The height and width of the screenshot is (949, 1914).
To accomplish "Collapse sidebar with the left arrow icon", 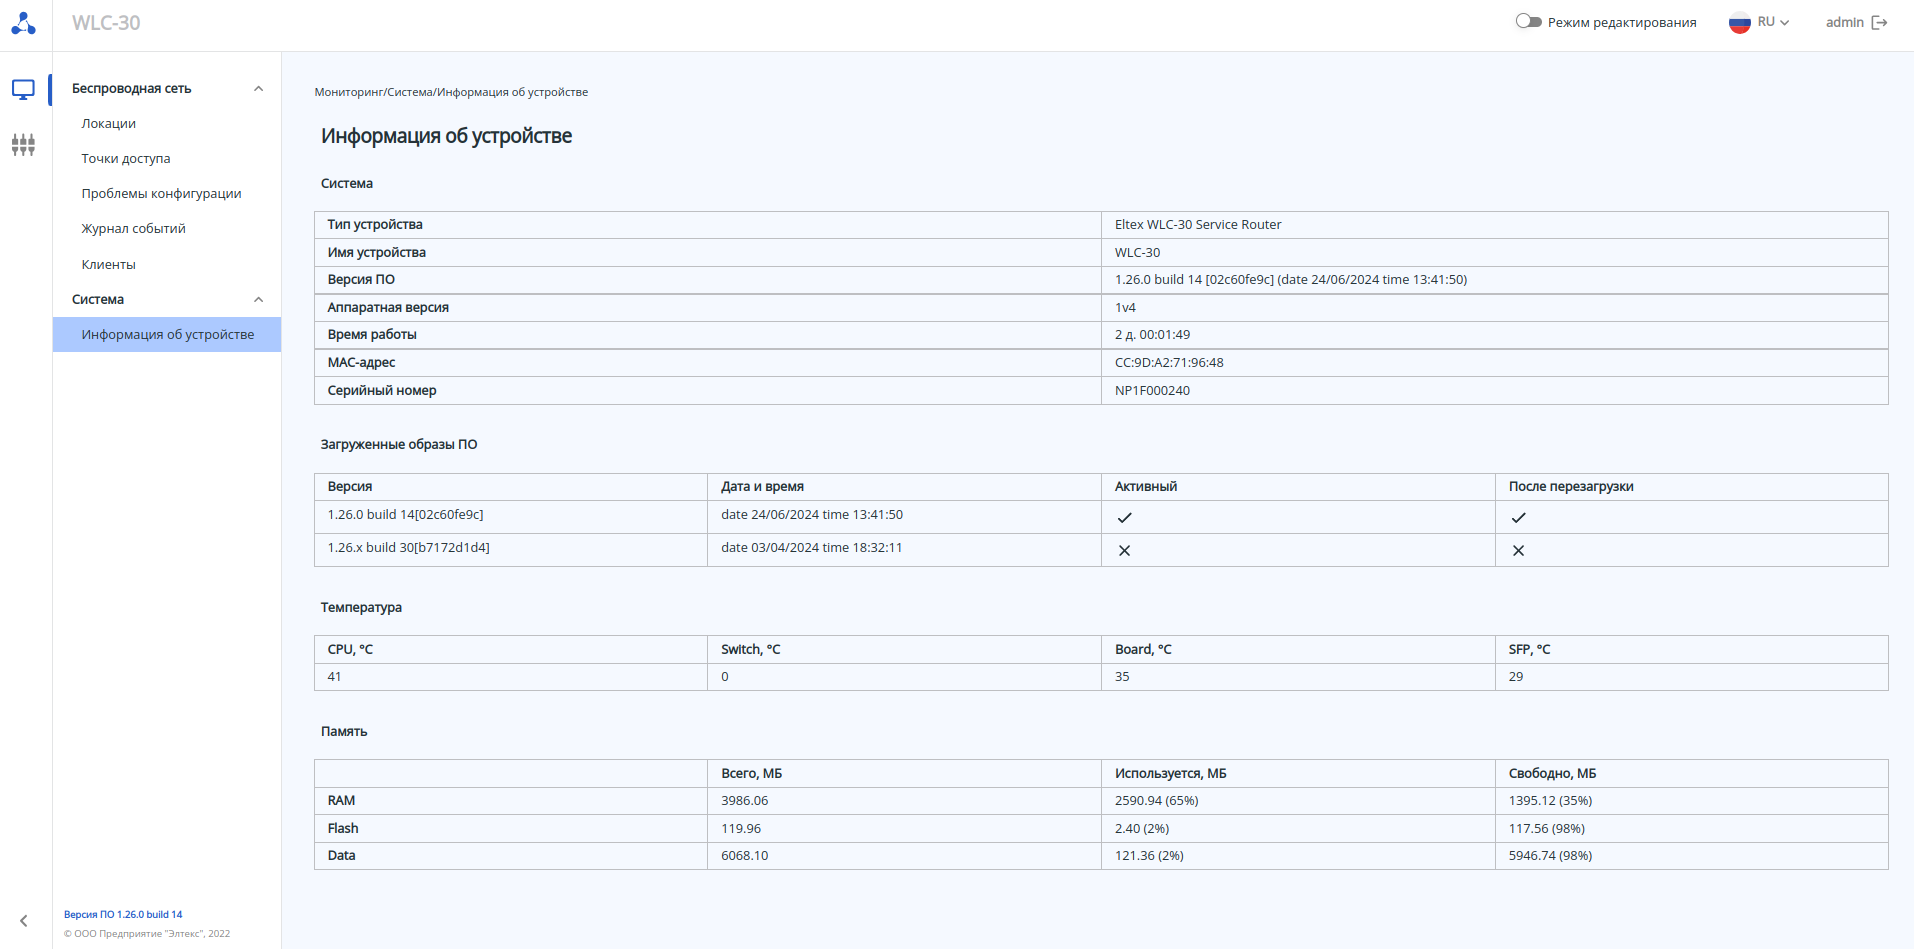I will coord(24,921).
